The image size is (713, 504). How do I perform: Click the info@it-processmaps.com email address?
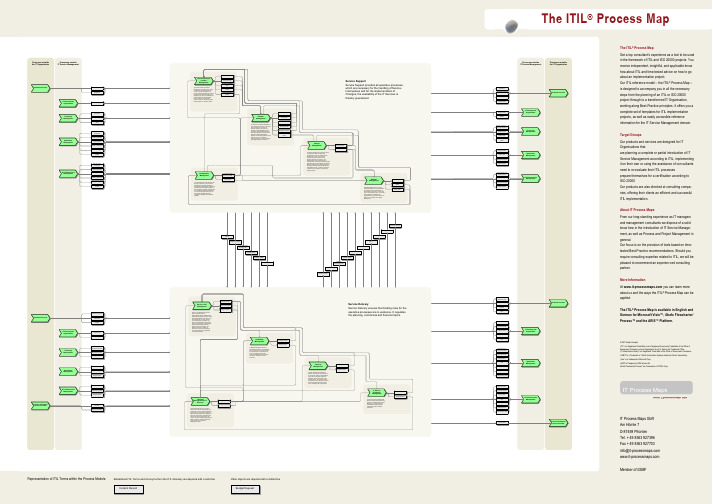click(x=639, y=450)
